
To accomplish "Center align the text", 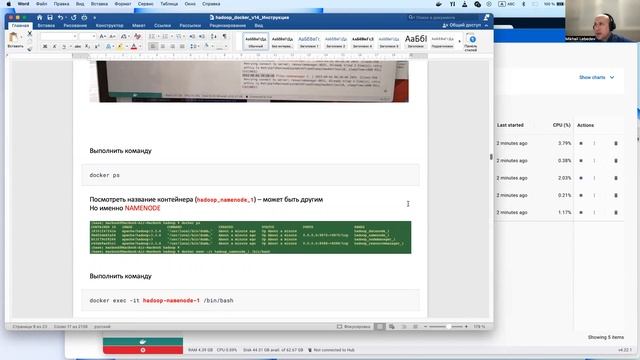I will tap(163, 47).
